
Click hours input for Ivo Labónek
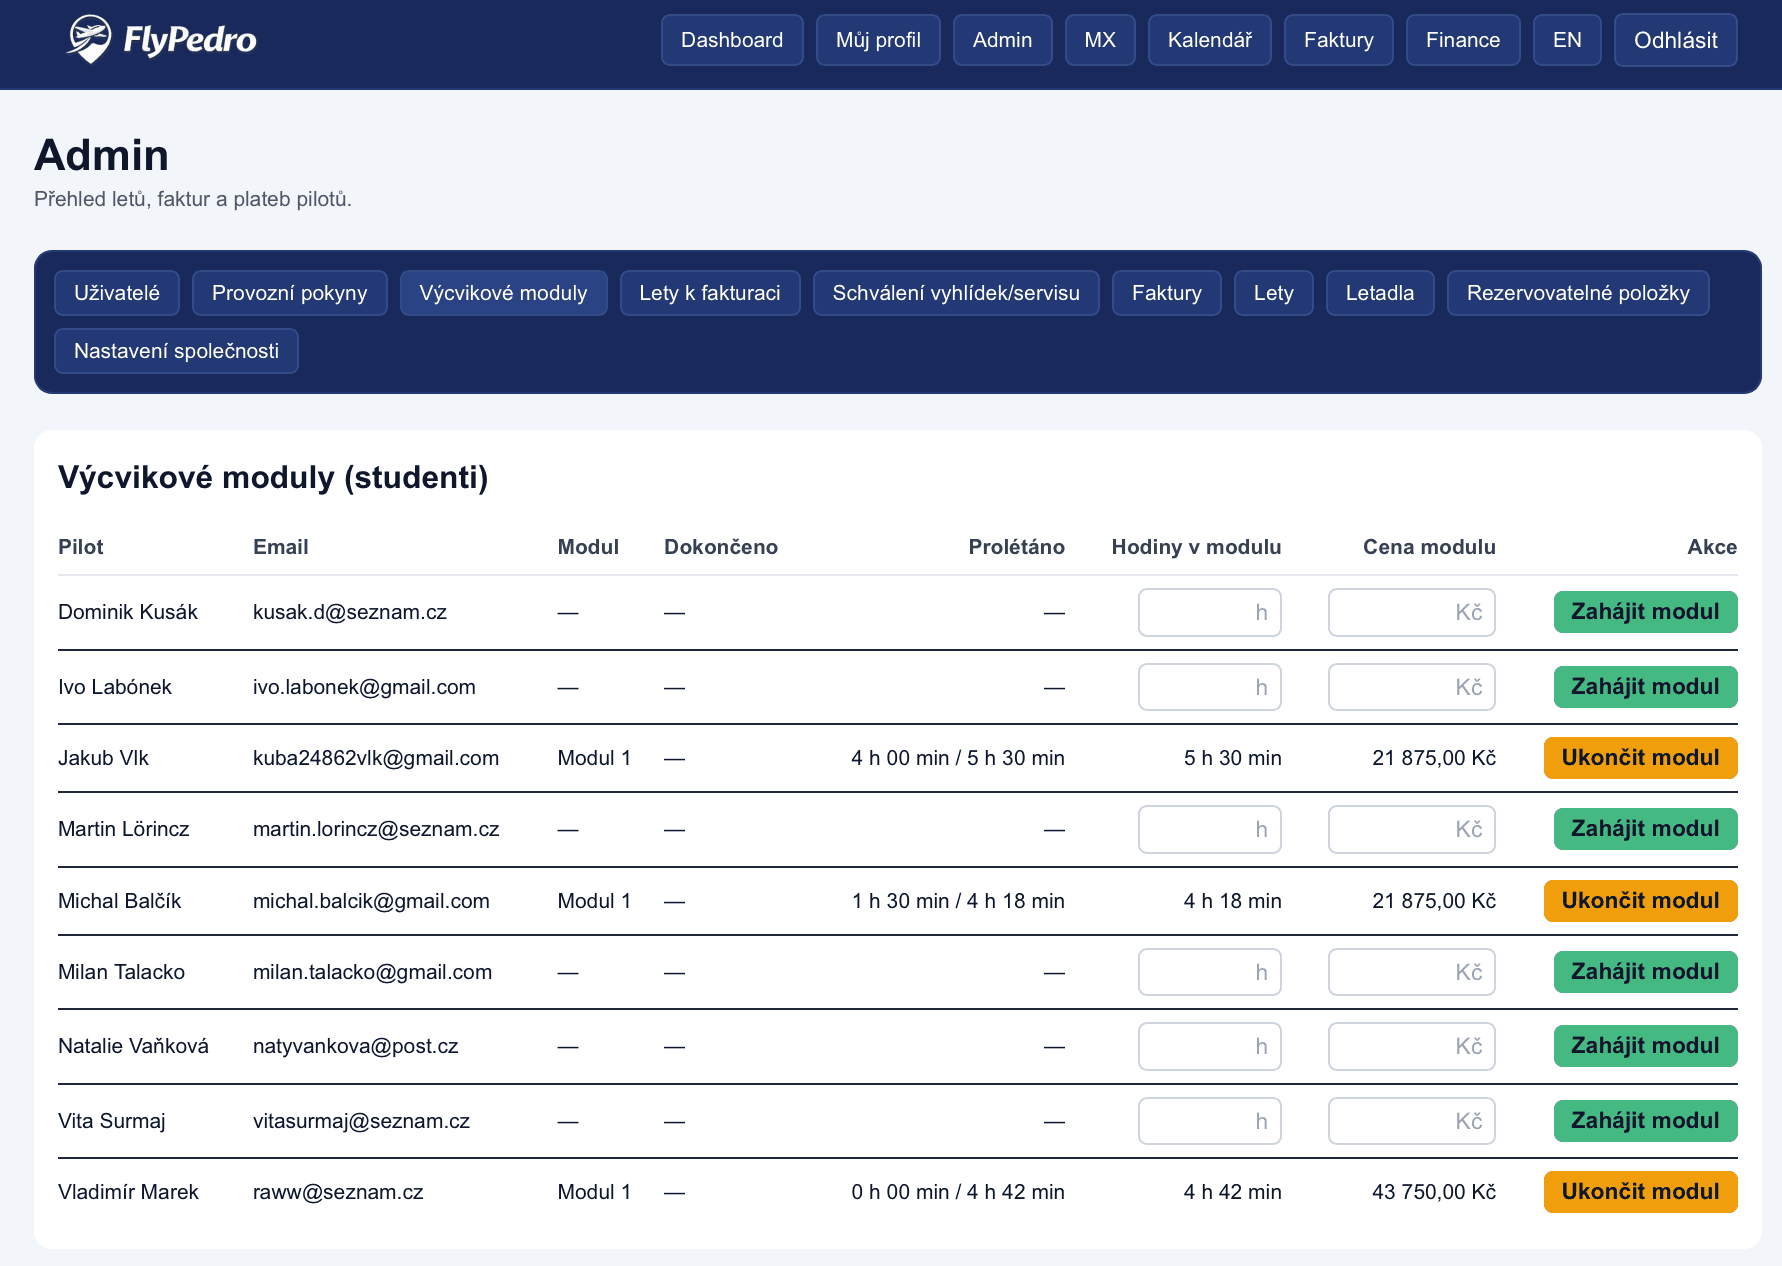tap(1208, 687)
